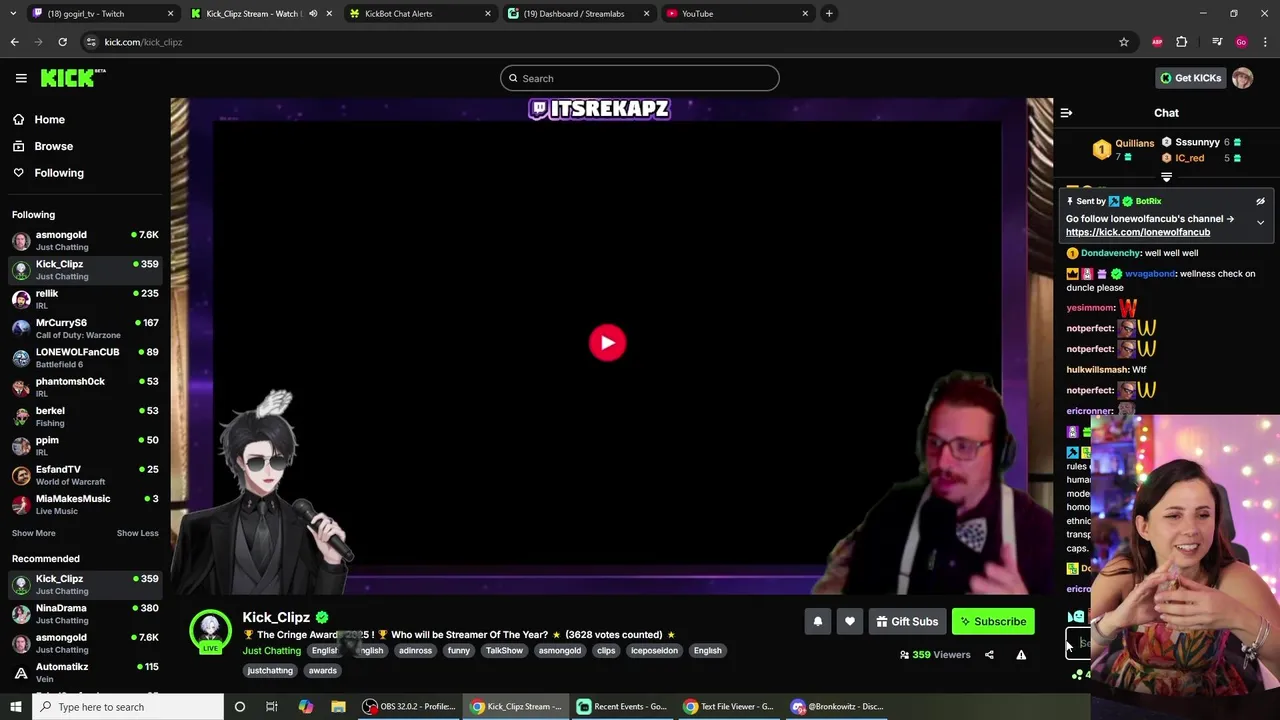Open rellik channel in Following list
The image size is (1280, 720).
click(85, 299)
